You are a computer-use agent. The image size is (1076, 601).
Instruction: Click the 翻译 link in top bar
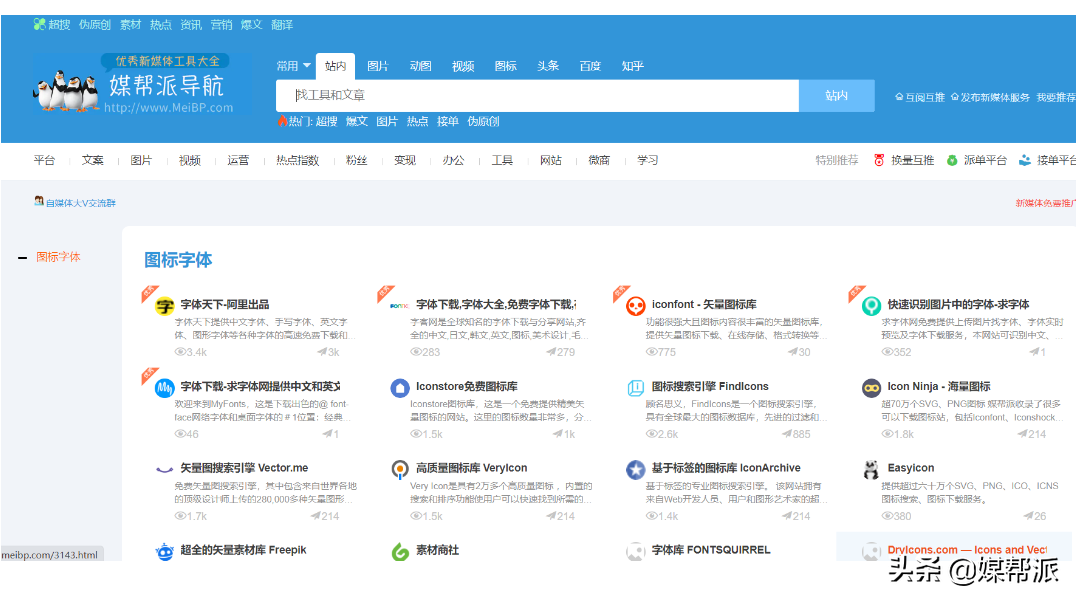point(281,25)
